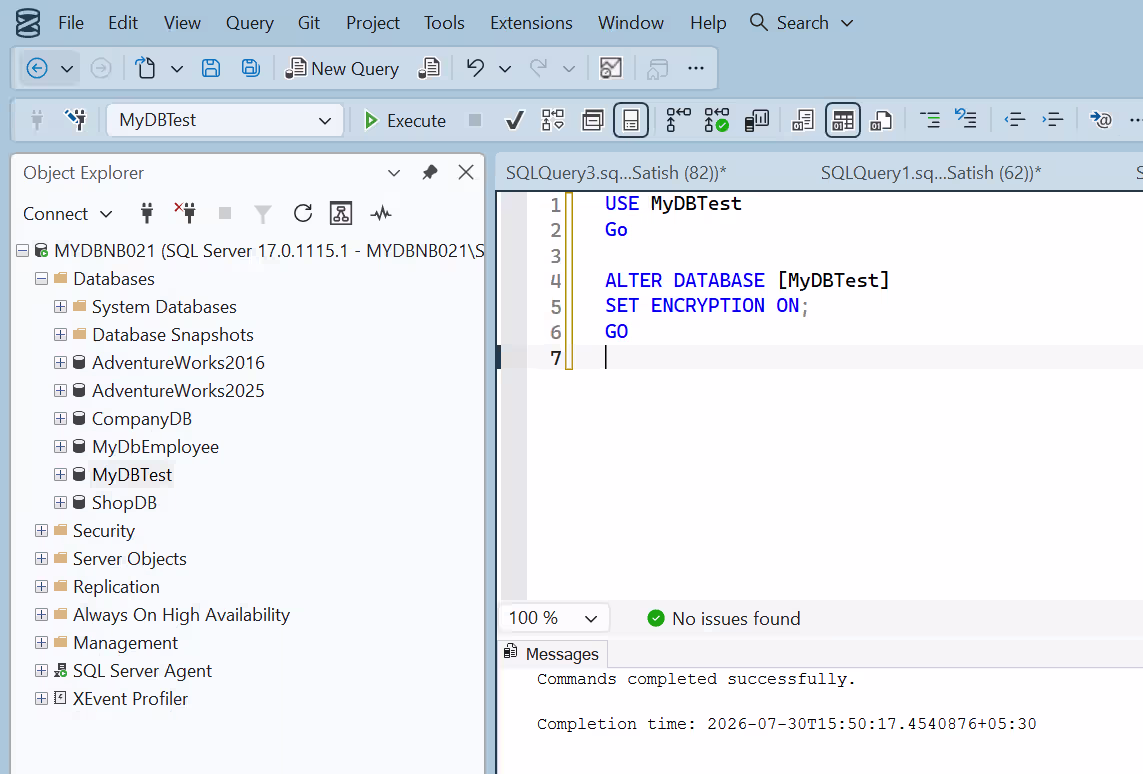The width and height of the screenshot is (1143, 774).
Task: Select the ShopDB database in tree
Action: point(124,503)
